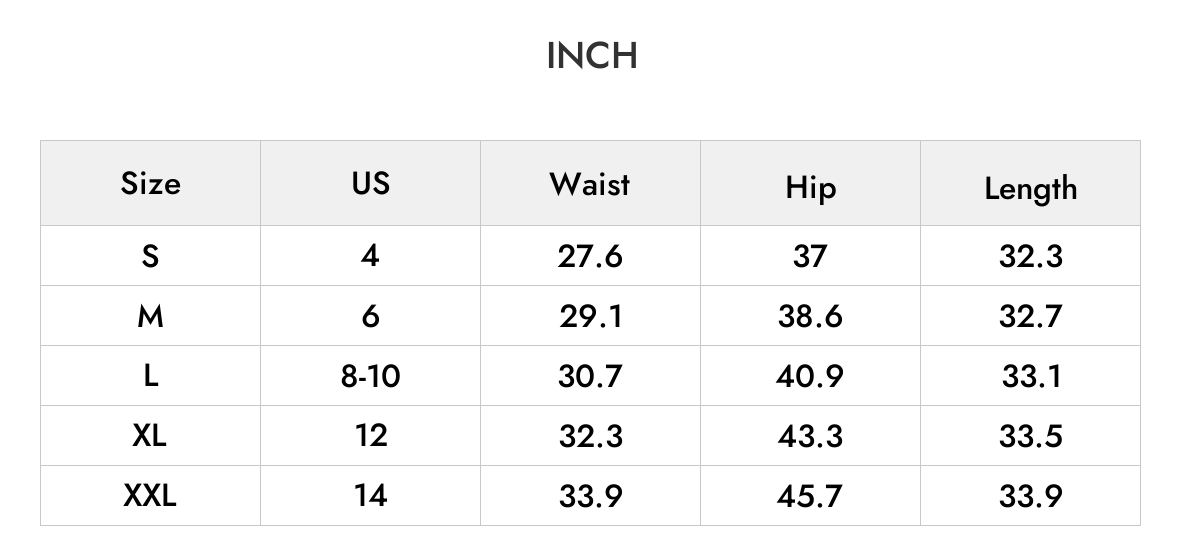
Task: Click the INCH heading above the table
Action: (592, 56)
